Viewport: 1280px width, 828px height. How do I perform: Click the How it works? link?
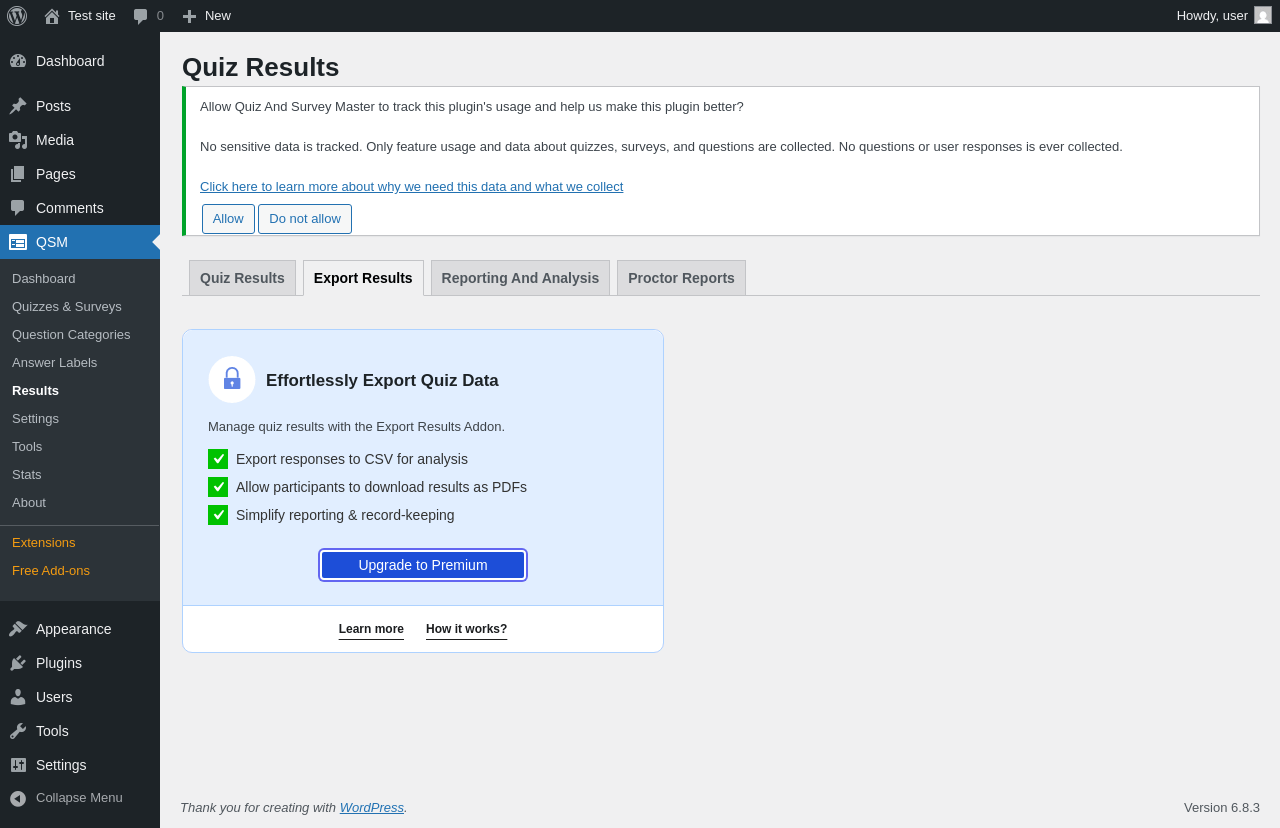coord(466,630)
